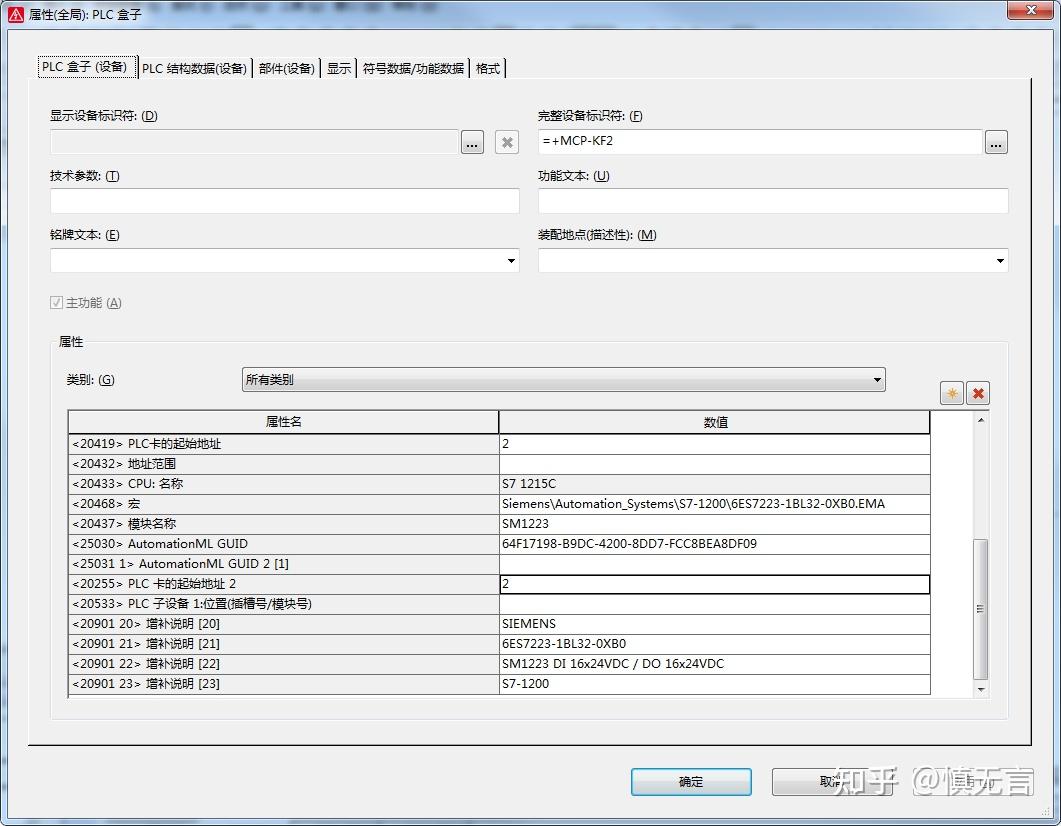This screenshot has width=1061, height=826.
Task: Select row <20468> 宏
Action: click(284, 504)
